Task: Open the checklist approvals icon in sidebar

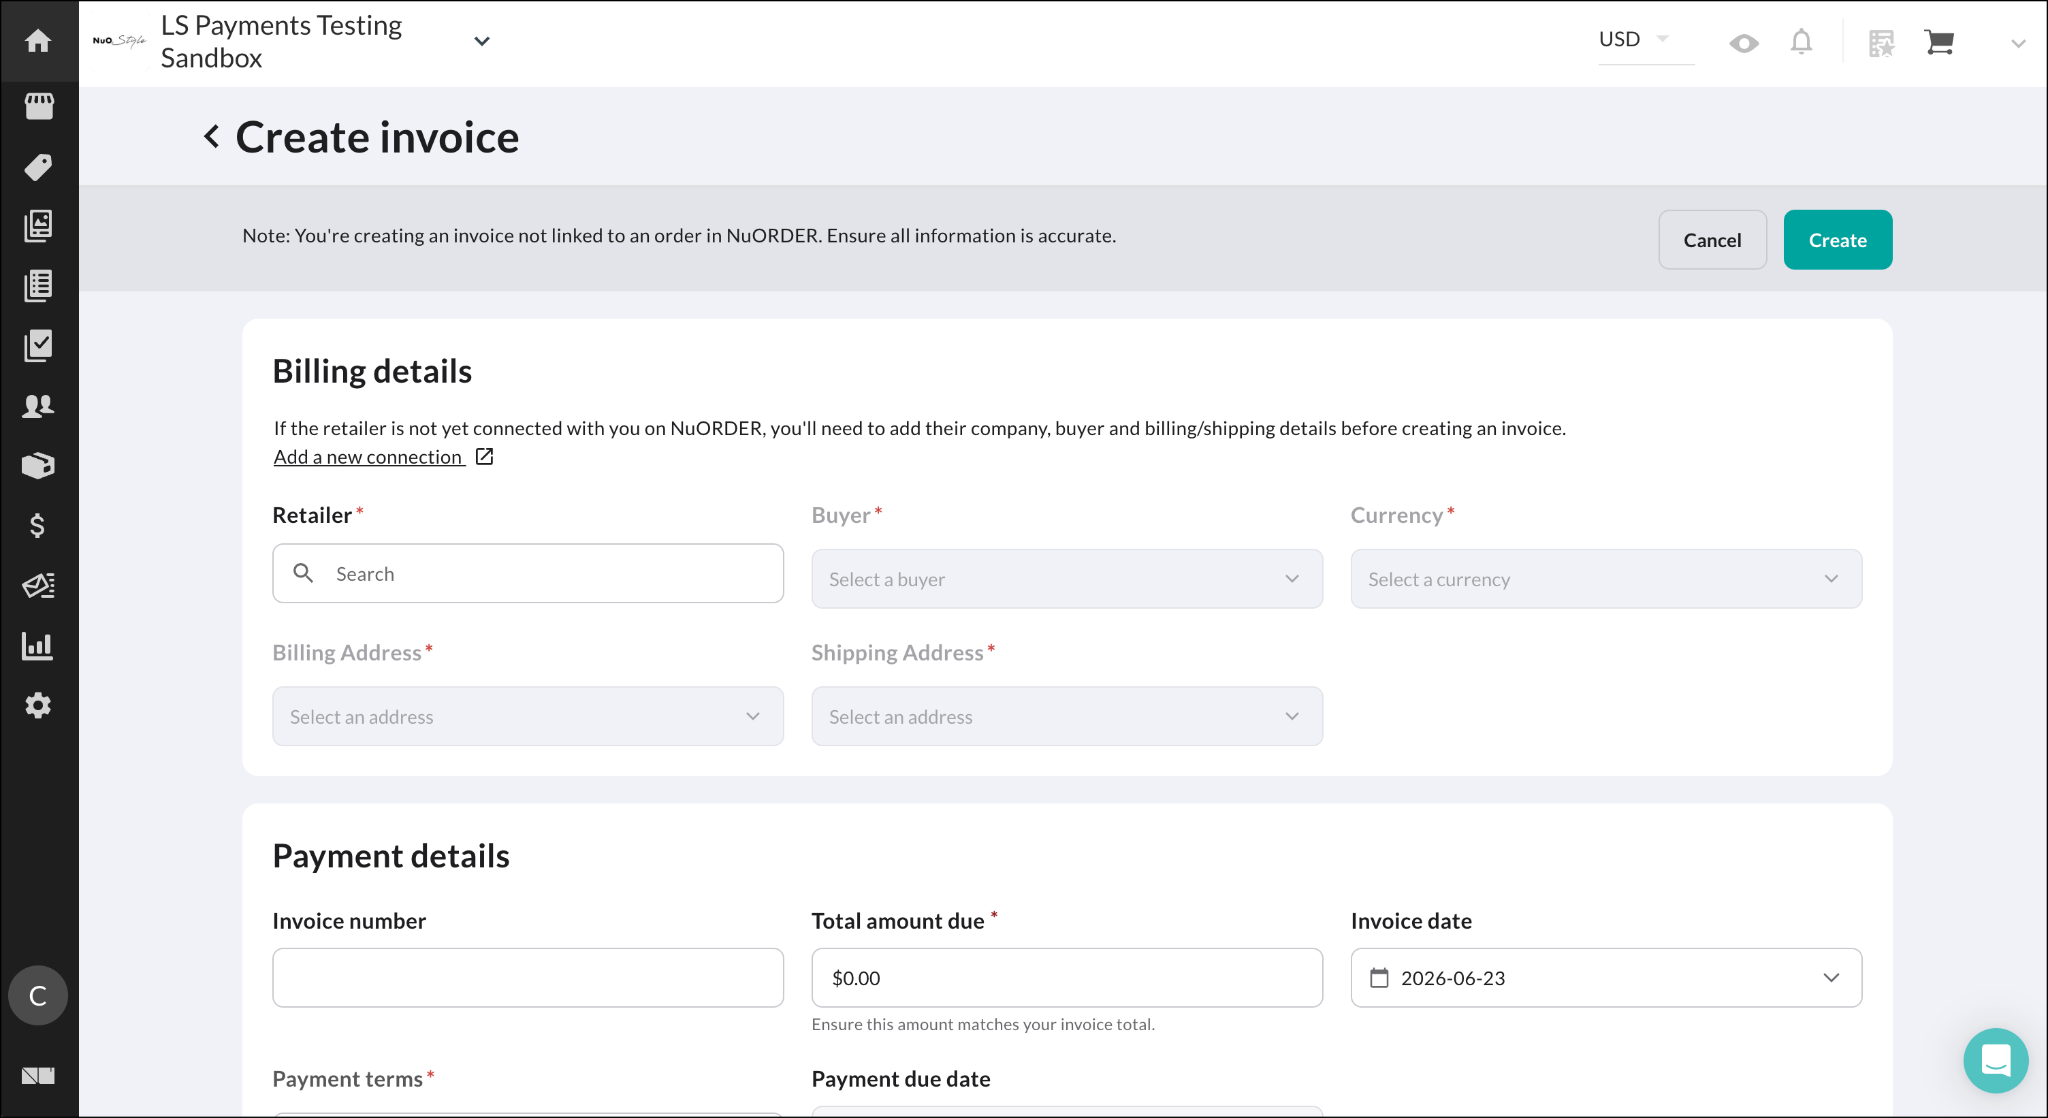Action: tap(38, 346)
